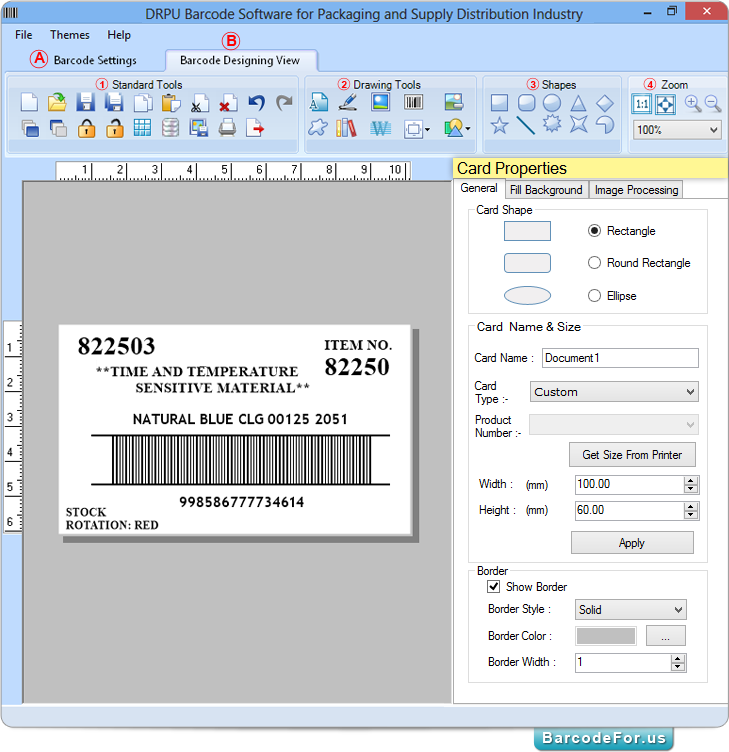This screenshot has height=752, width=729.
Task: Set zoom to 1:1 actual size
Action: (642, 104)
